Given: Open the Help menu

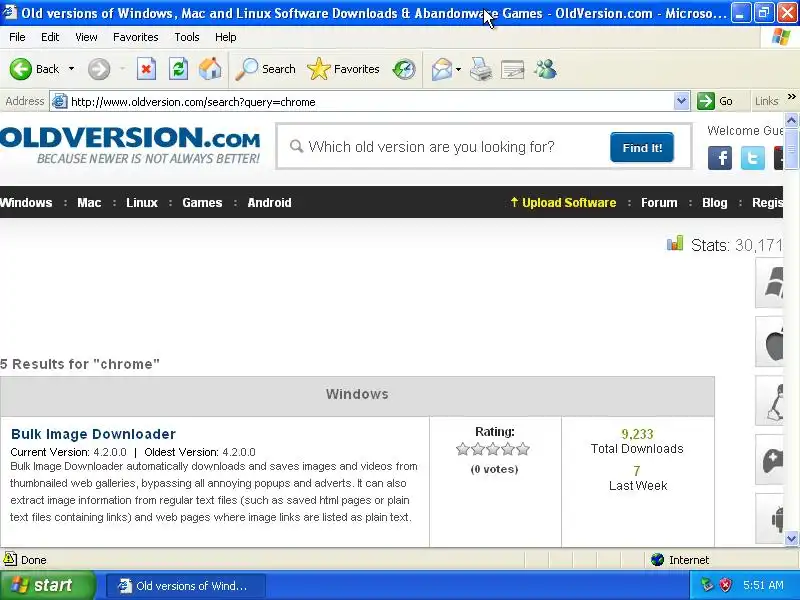Looking at the screenshot, I should (226, 37).
